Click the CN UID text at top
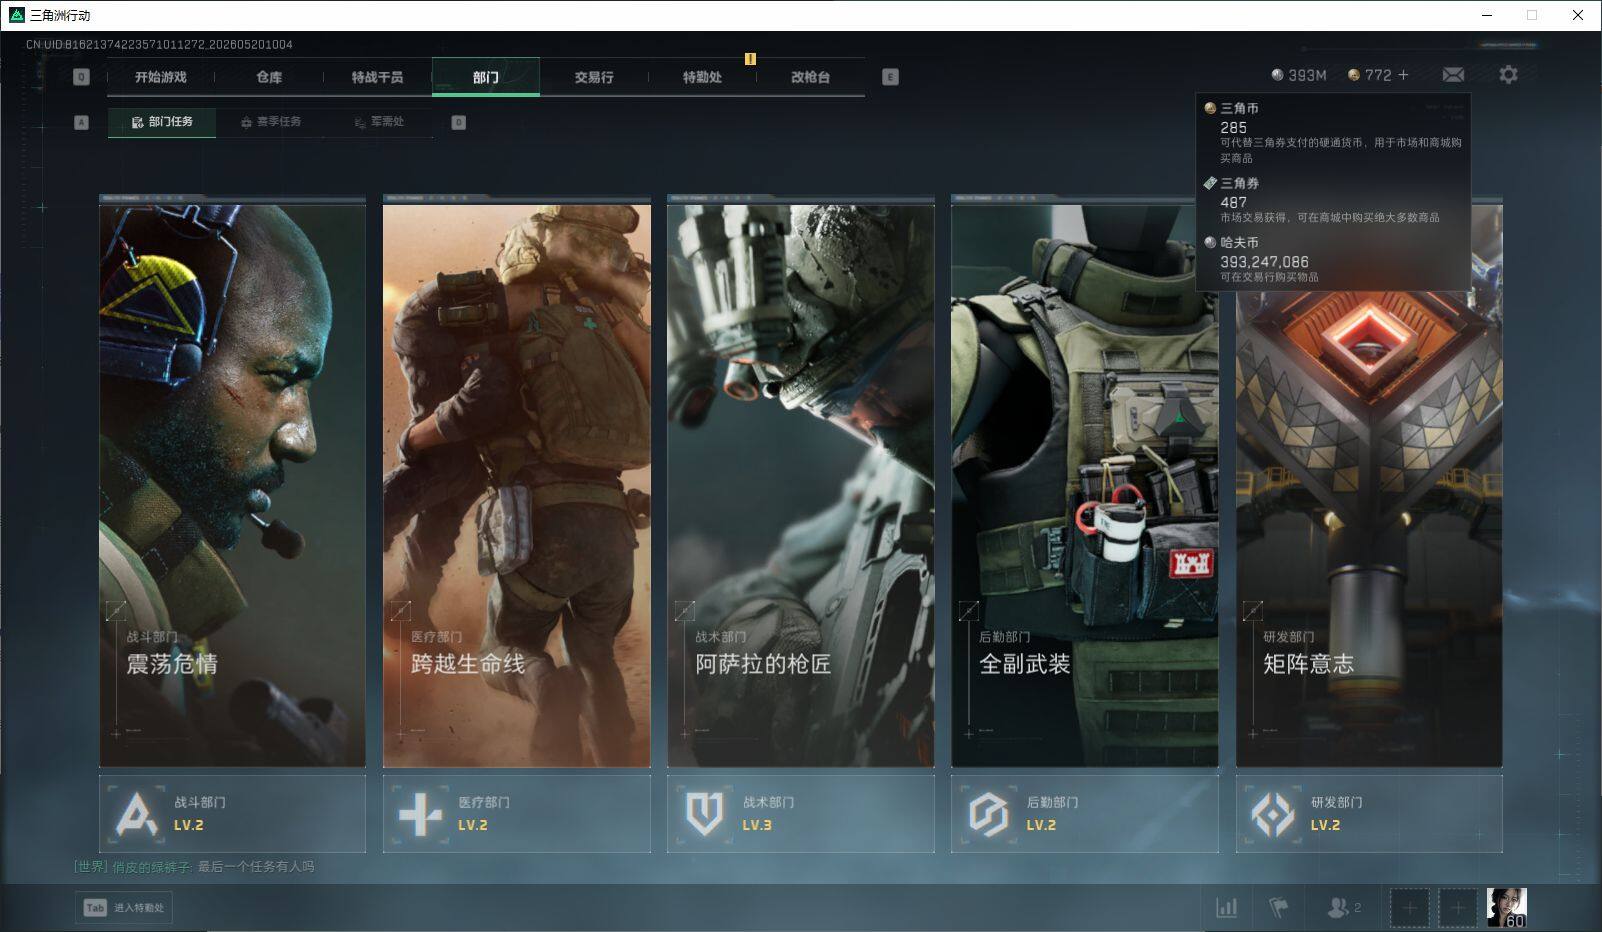The height and width of the screenshot is (932, 1602). coord(159,45)
